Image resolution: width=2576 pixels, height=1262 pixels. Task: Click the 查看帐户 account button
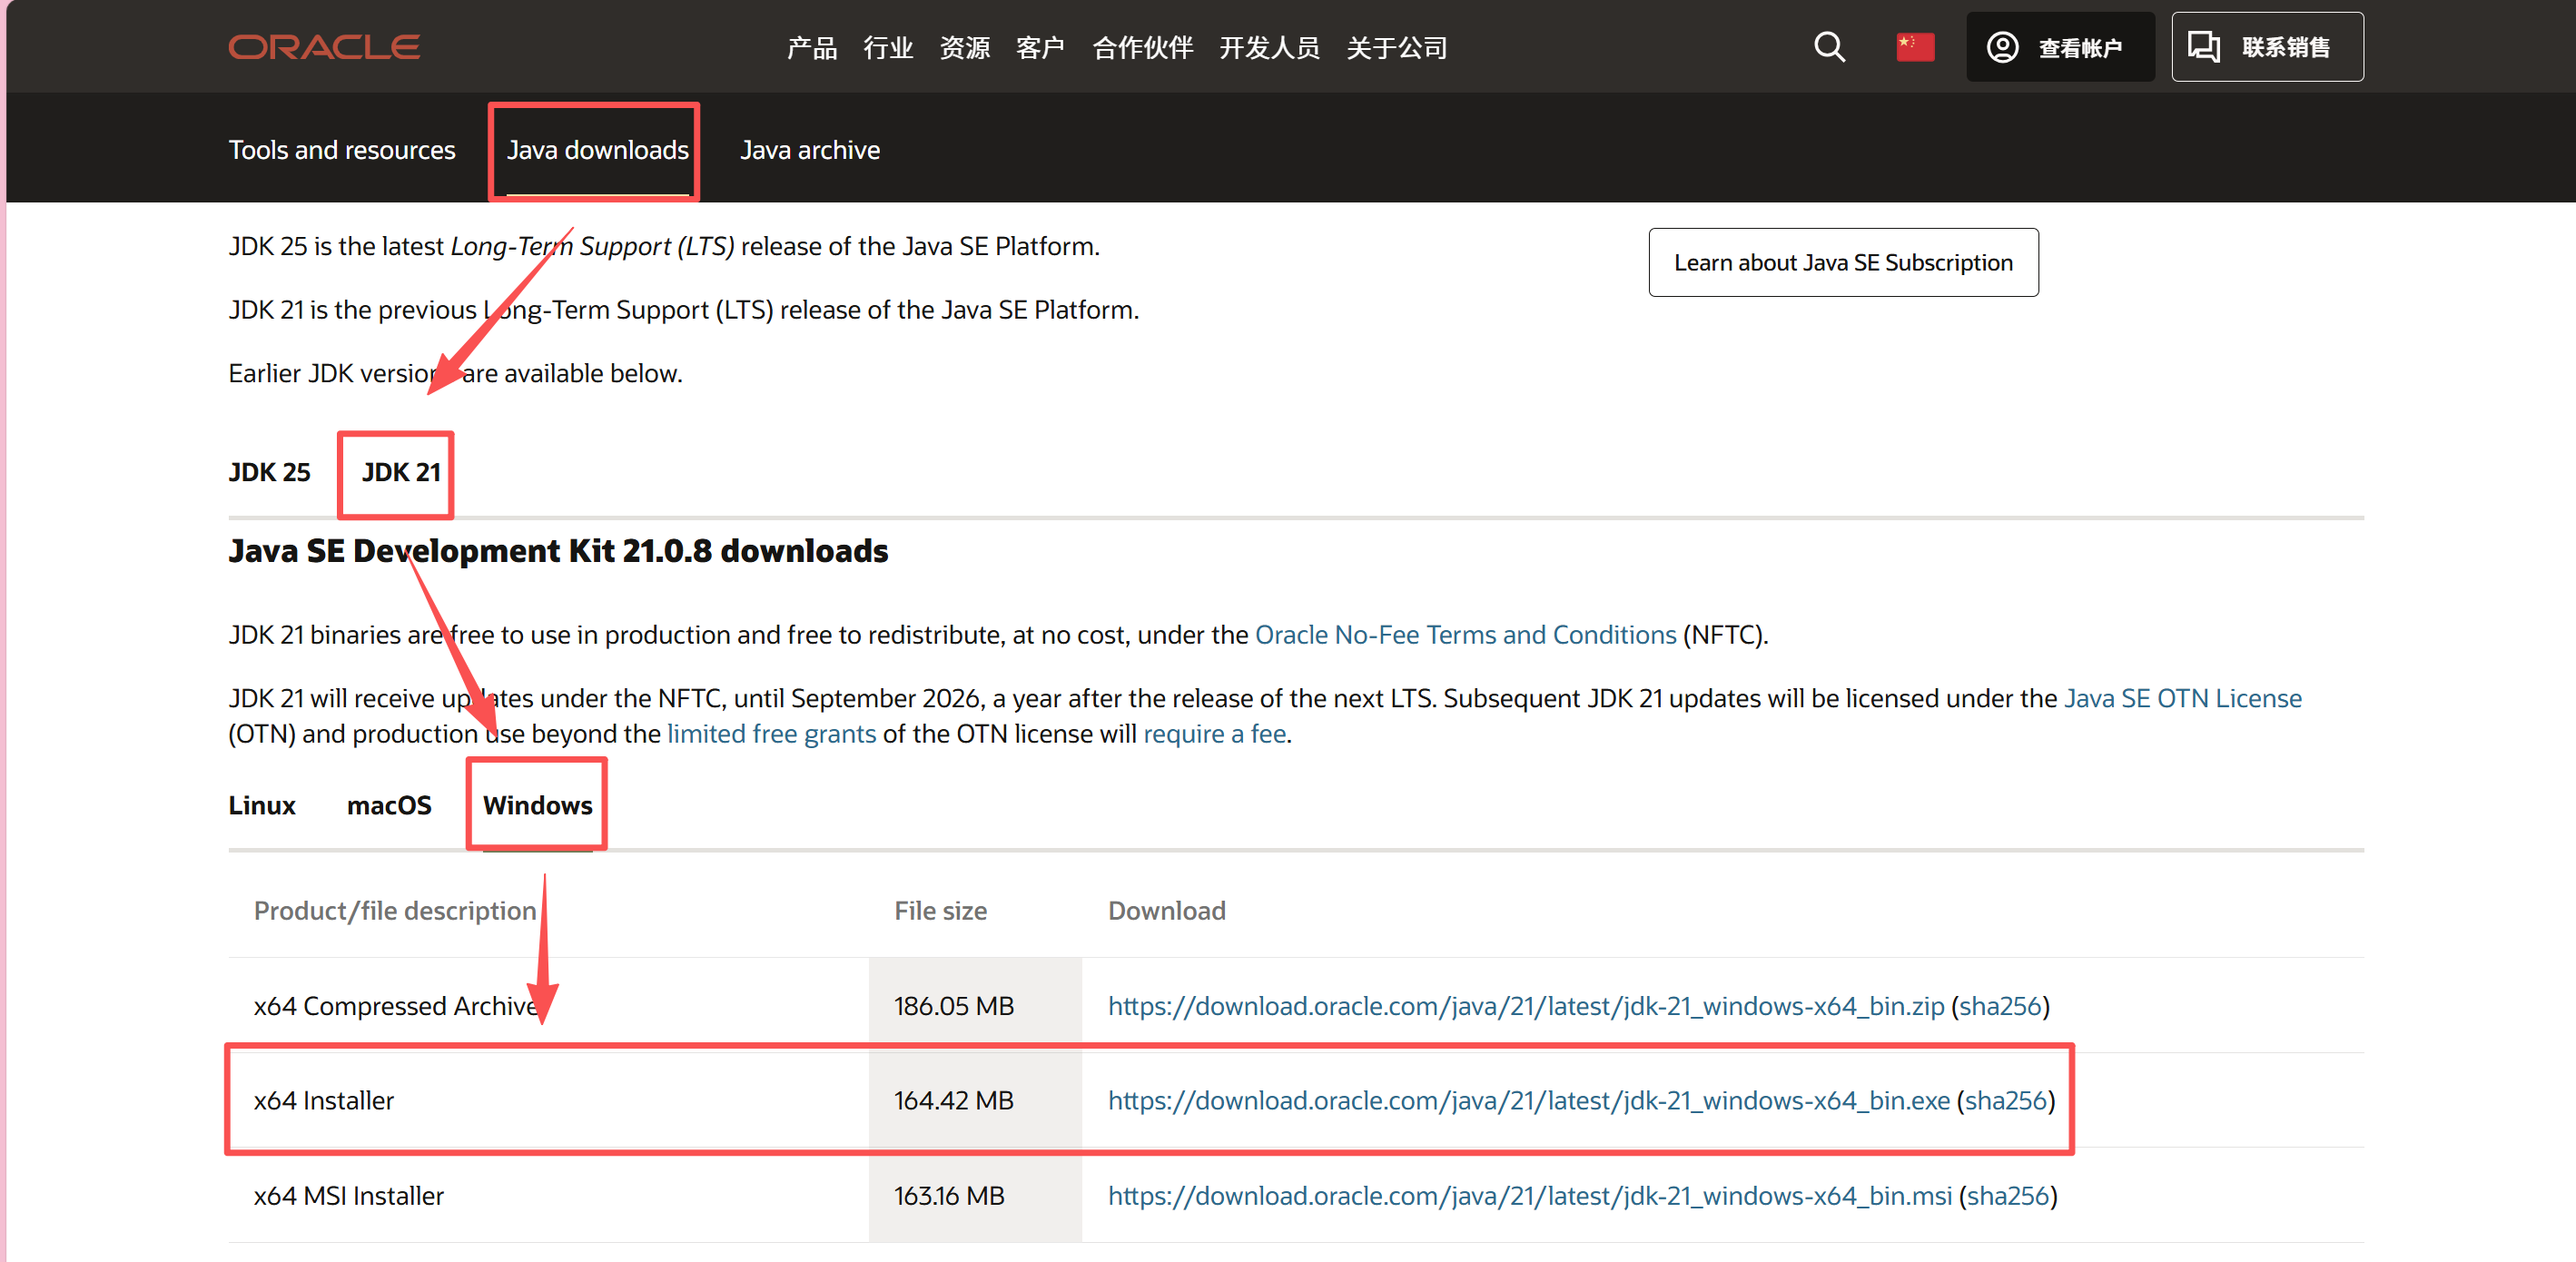click(x=2058, y=47)
